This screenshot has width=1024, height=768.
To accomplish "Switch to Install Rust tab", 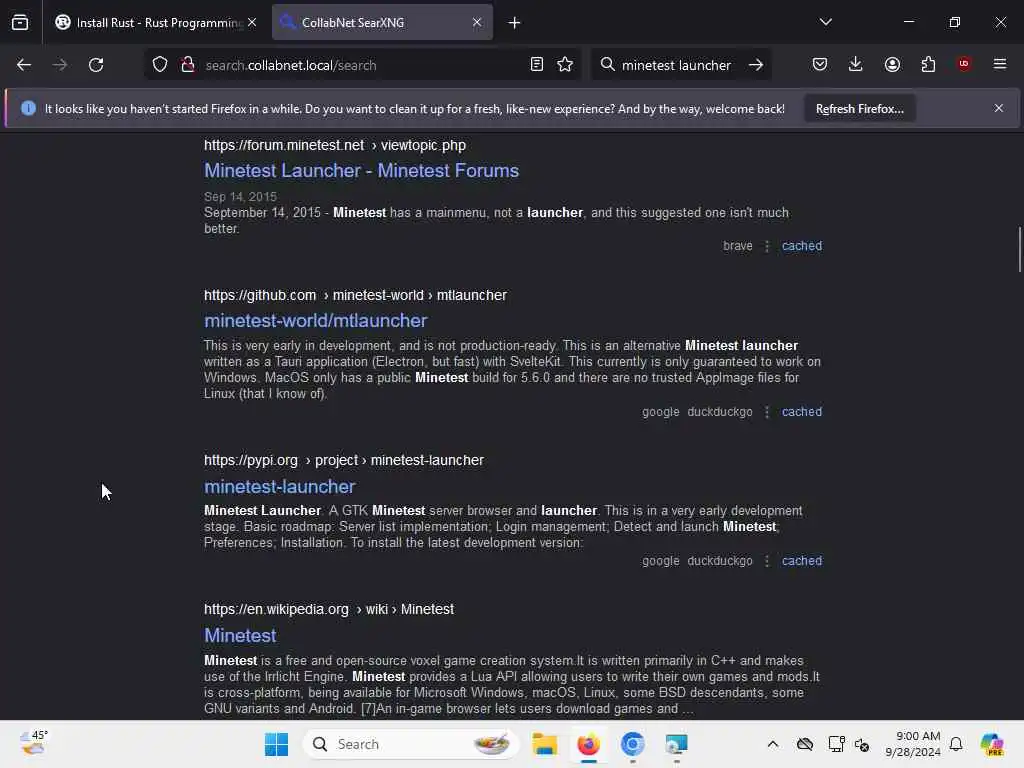I will pos(155,23).
